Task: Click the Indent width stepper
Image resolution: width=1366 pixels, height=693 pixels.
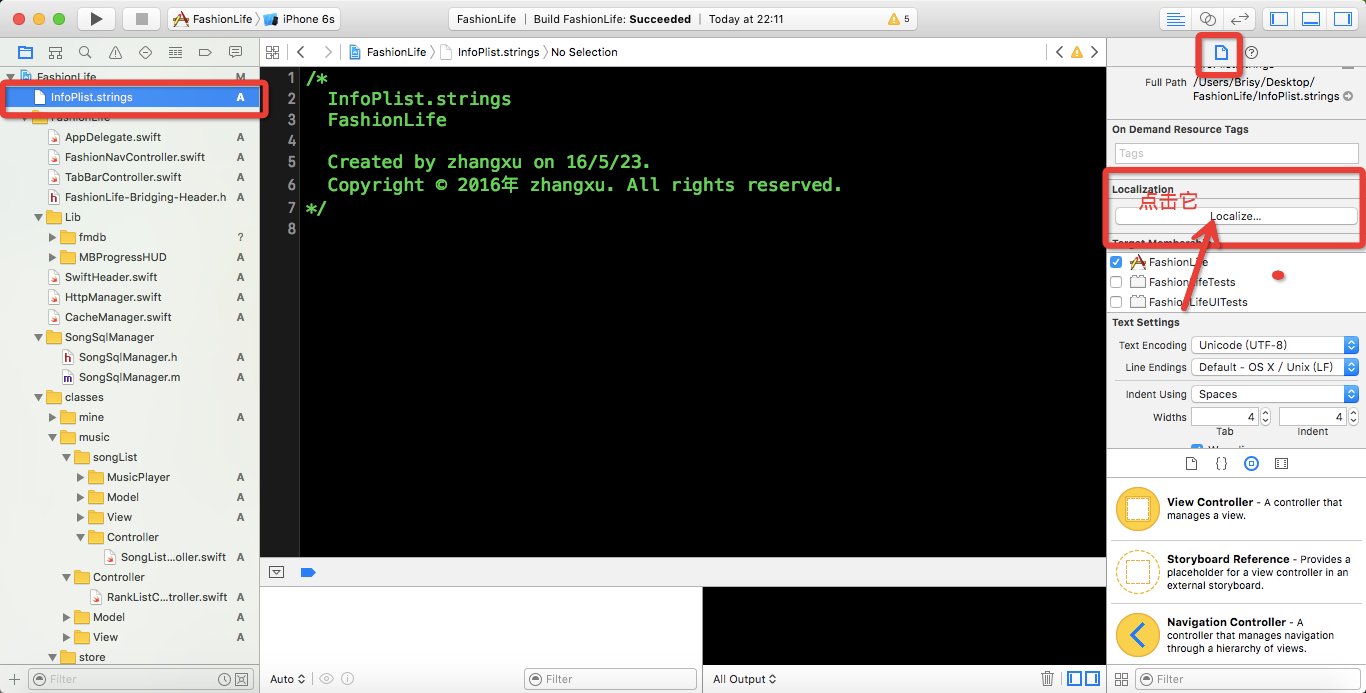Action: point(1353,417)
